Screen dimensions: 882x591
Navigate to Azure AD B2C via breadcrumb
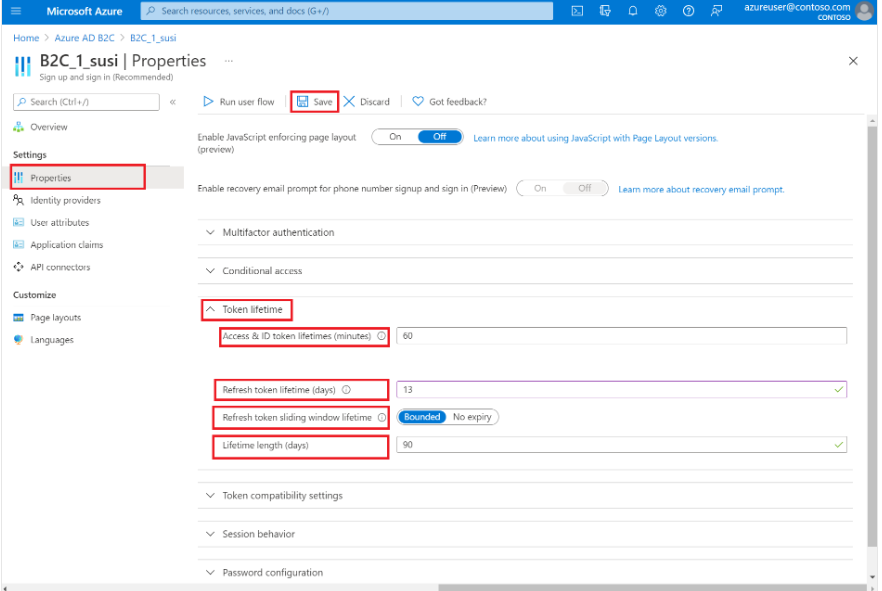(x=83, y=38)
